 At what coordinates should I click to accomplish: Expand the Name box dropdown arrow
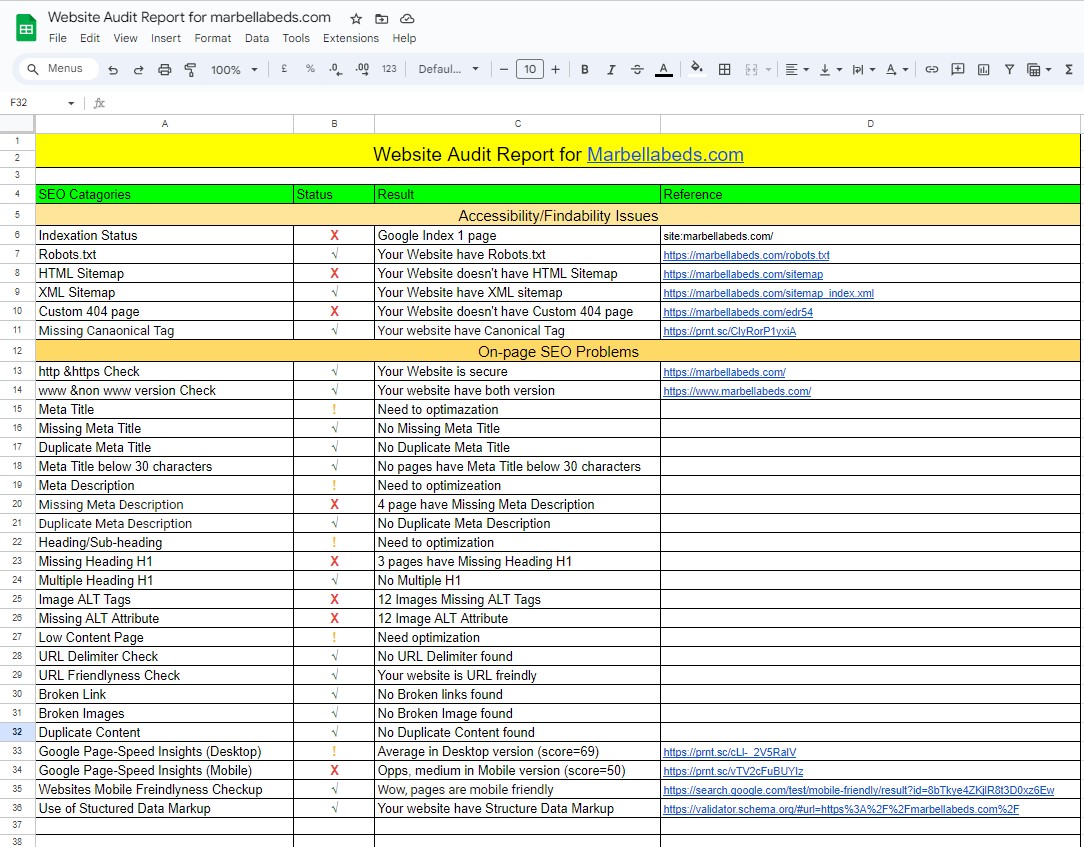point(71,104)
